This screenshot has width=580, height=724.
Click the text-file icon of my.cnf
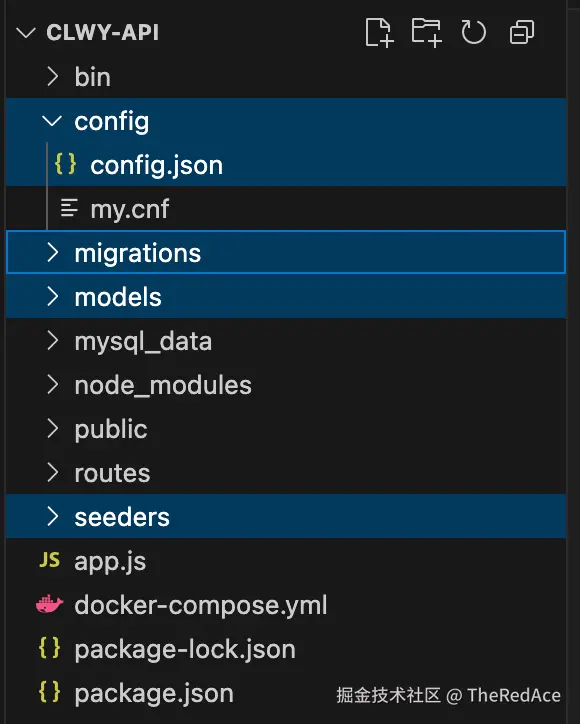coord(69,208)
